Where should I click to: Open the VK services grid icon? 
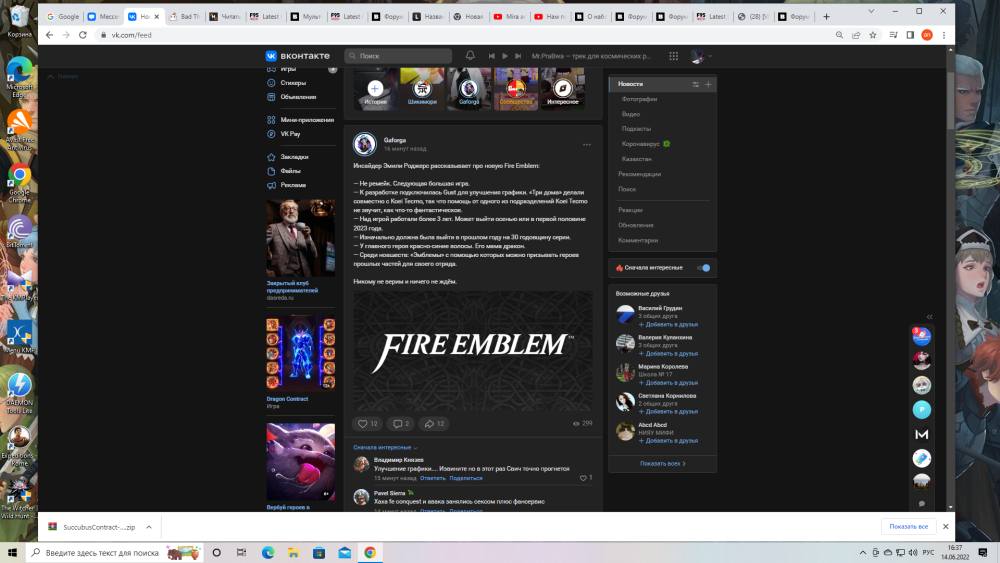pyautogui.click(x=674, y=56)
